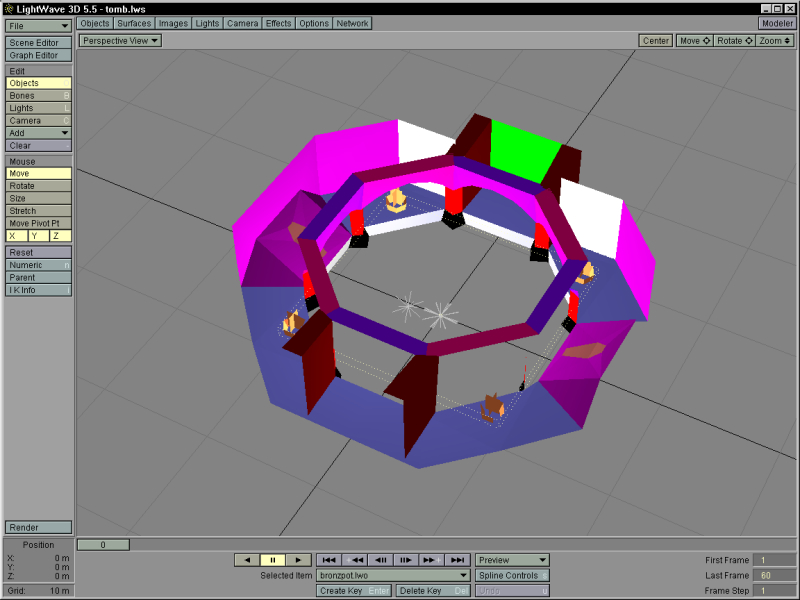This screenshot has height=600, width=800.
Task: Jump to the first frame icon
Action: pos(329,560)
